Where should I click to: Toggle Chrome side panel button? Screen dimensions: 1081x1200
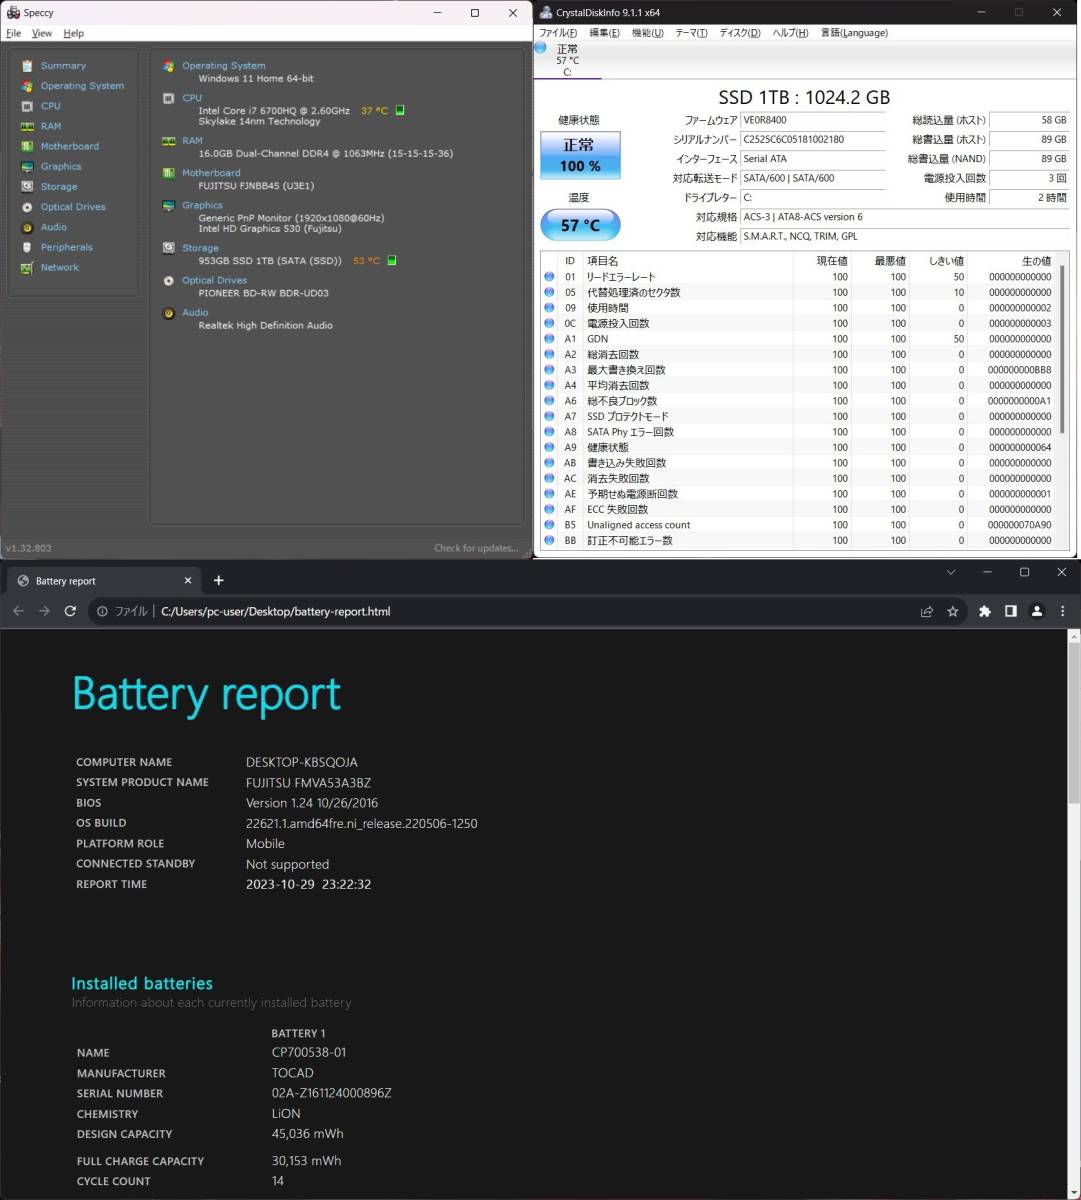1011,611
